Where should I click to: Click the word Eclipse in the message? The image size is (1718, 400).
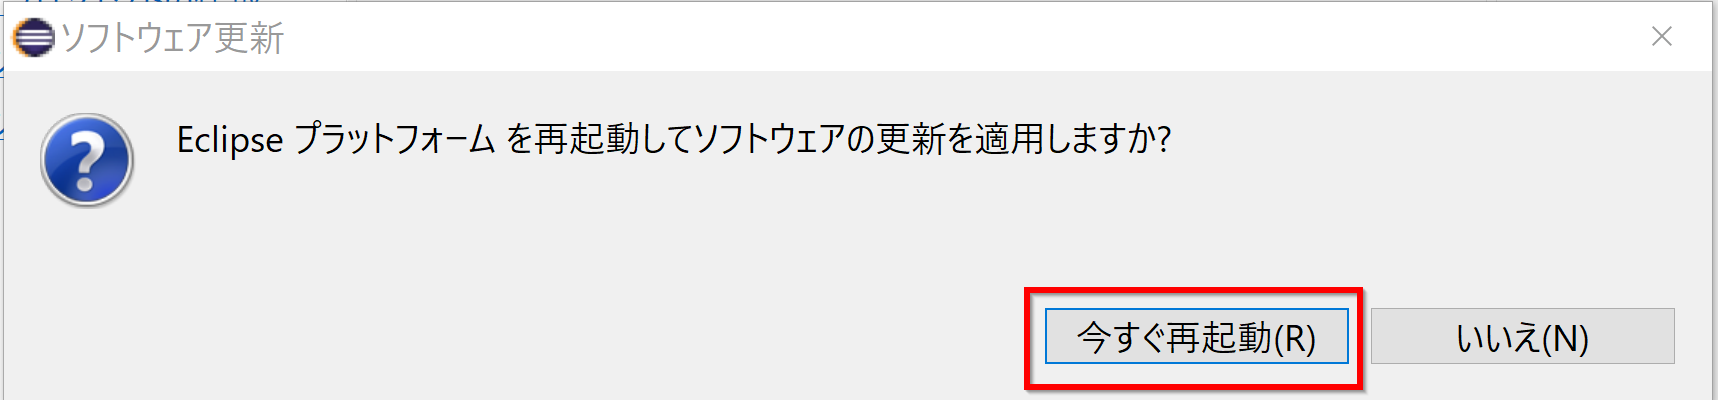click(230, 140)
